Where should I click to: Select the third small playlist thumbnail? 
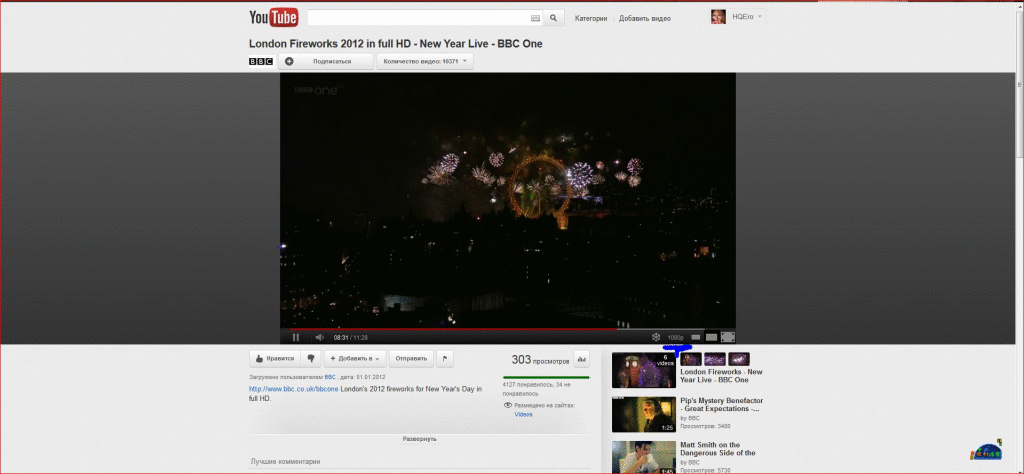click(x=739, y=359)
